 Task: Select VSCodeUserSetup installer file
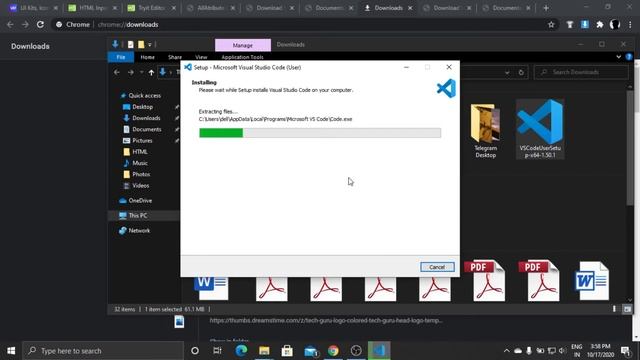point(540,129)
